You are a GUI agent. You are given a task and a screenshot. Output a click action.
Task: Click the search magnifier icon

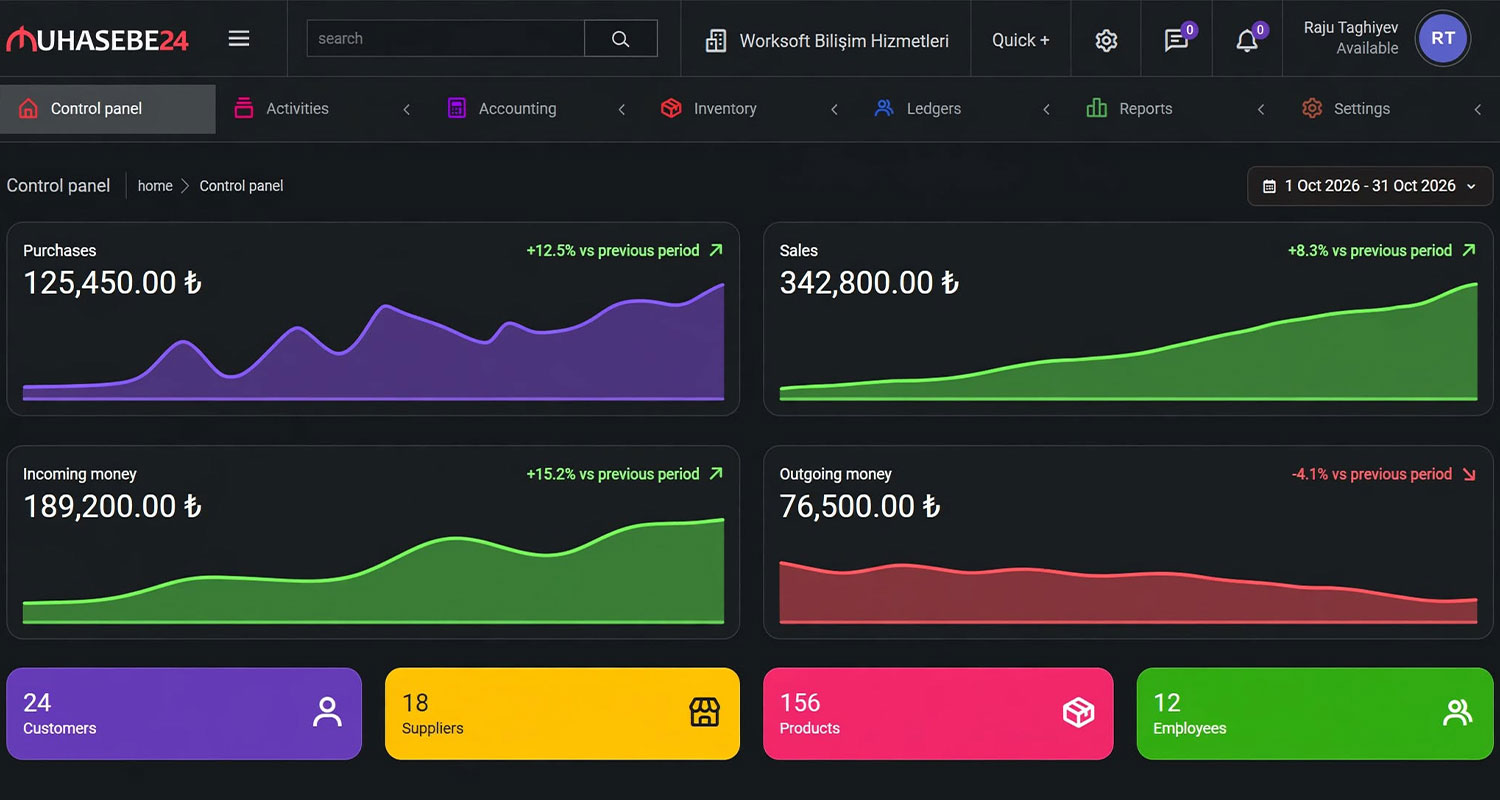tap(621, 39)
